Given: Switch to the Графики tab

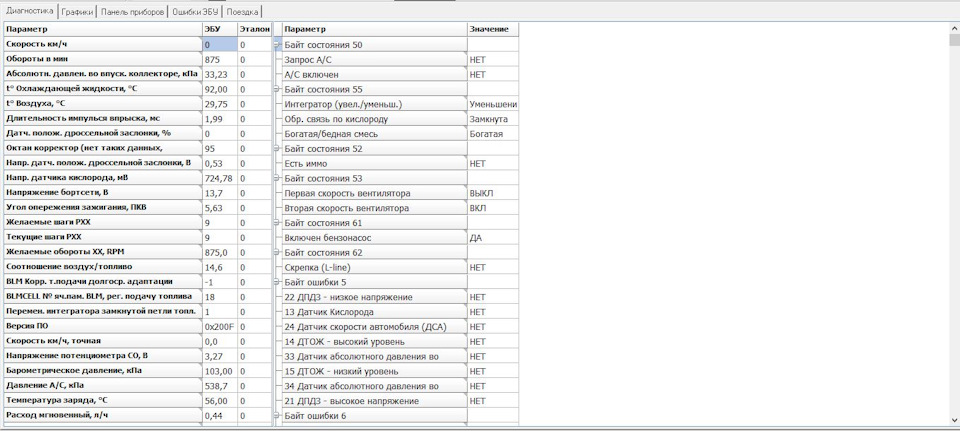Looking at the screenshot, I should (x=77, y=12).
